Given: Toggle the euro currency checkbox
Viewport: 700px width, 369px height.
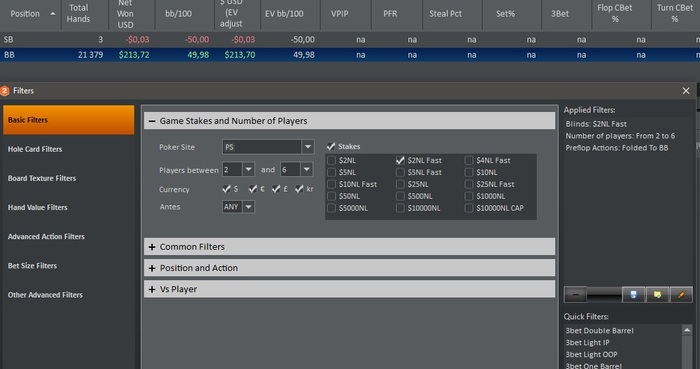Looking at the screenshot, I should click(x=253, y=189).
